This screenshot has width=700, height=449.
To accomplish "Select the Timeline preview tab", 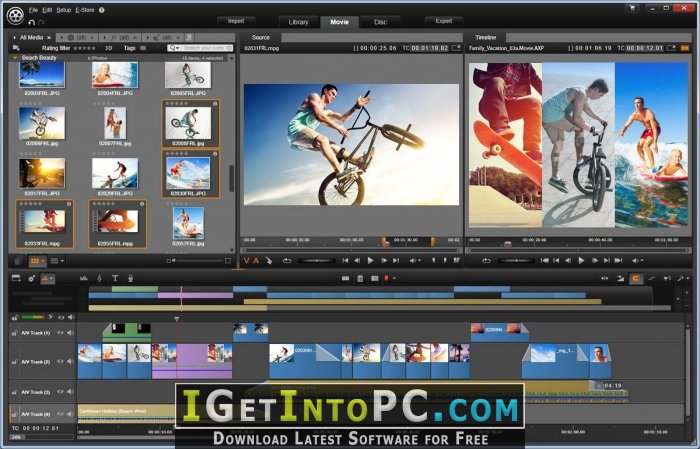I will (x=485, y=37).
